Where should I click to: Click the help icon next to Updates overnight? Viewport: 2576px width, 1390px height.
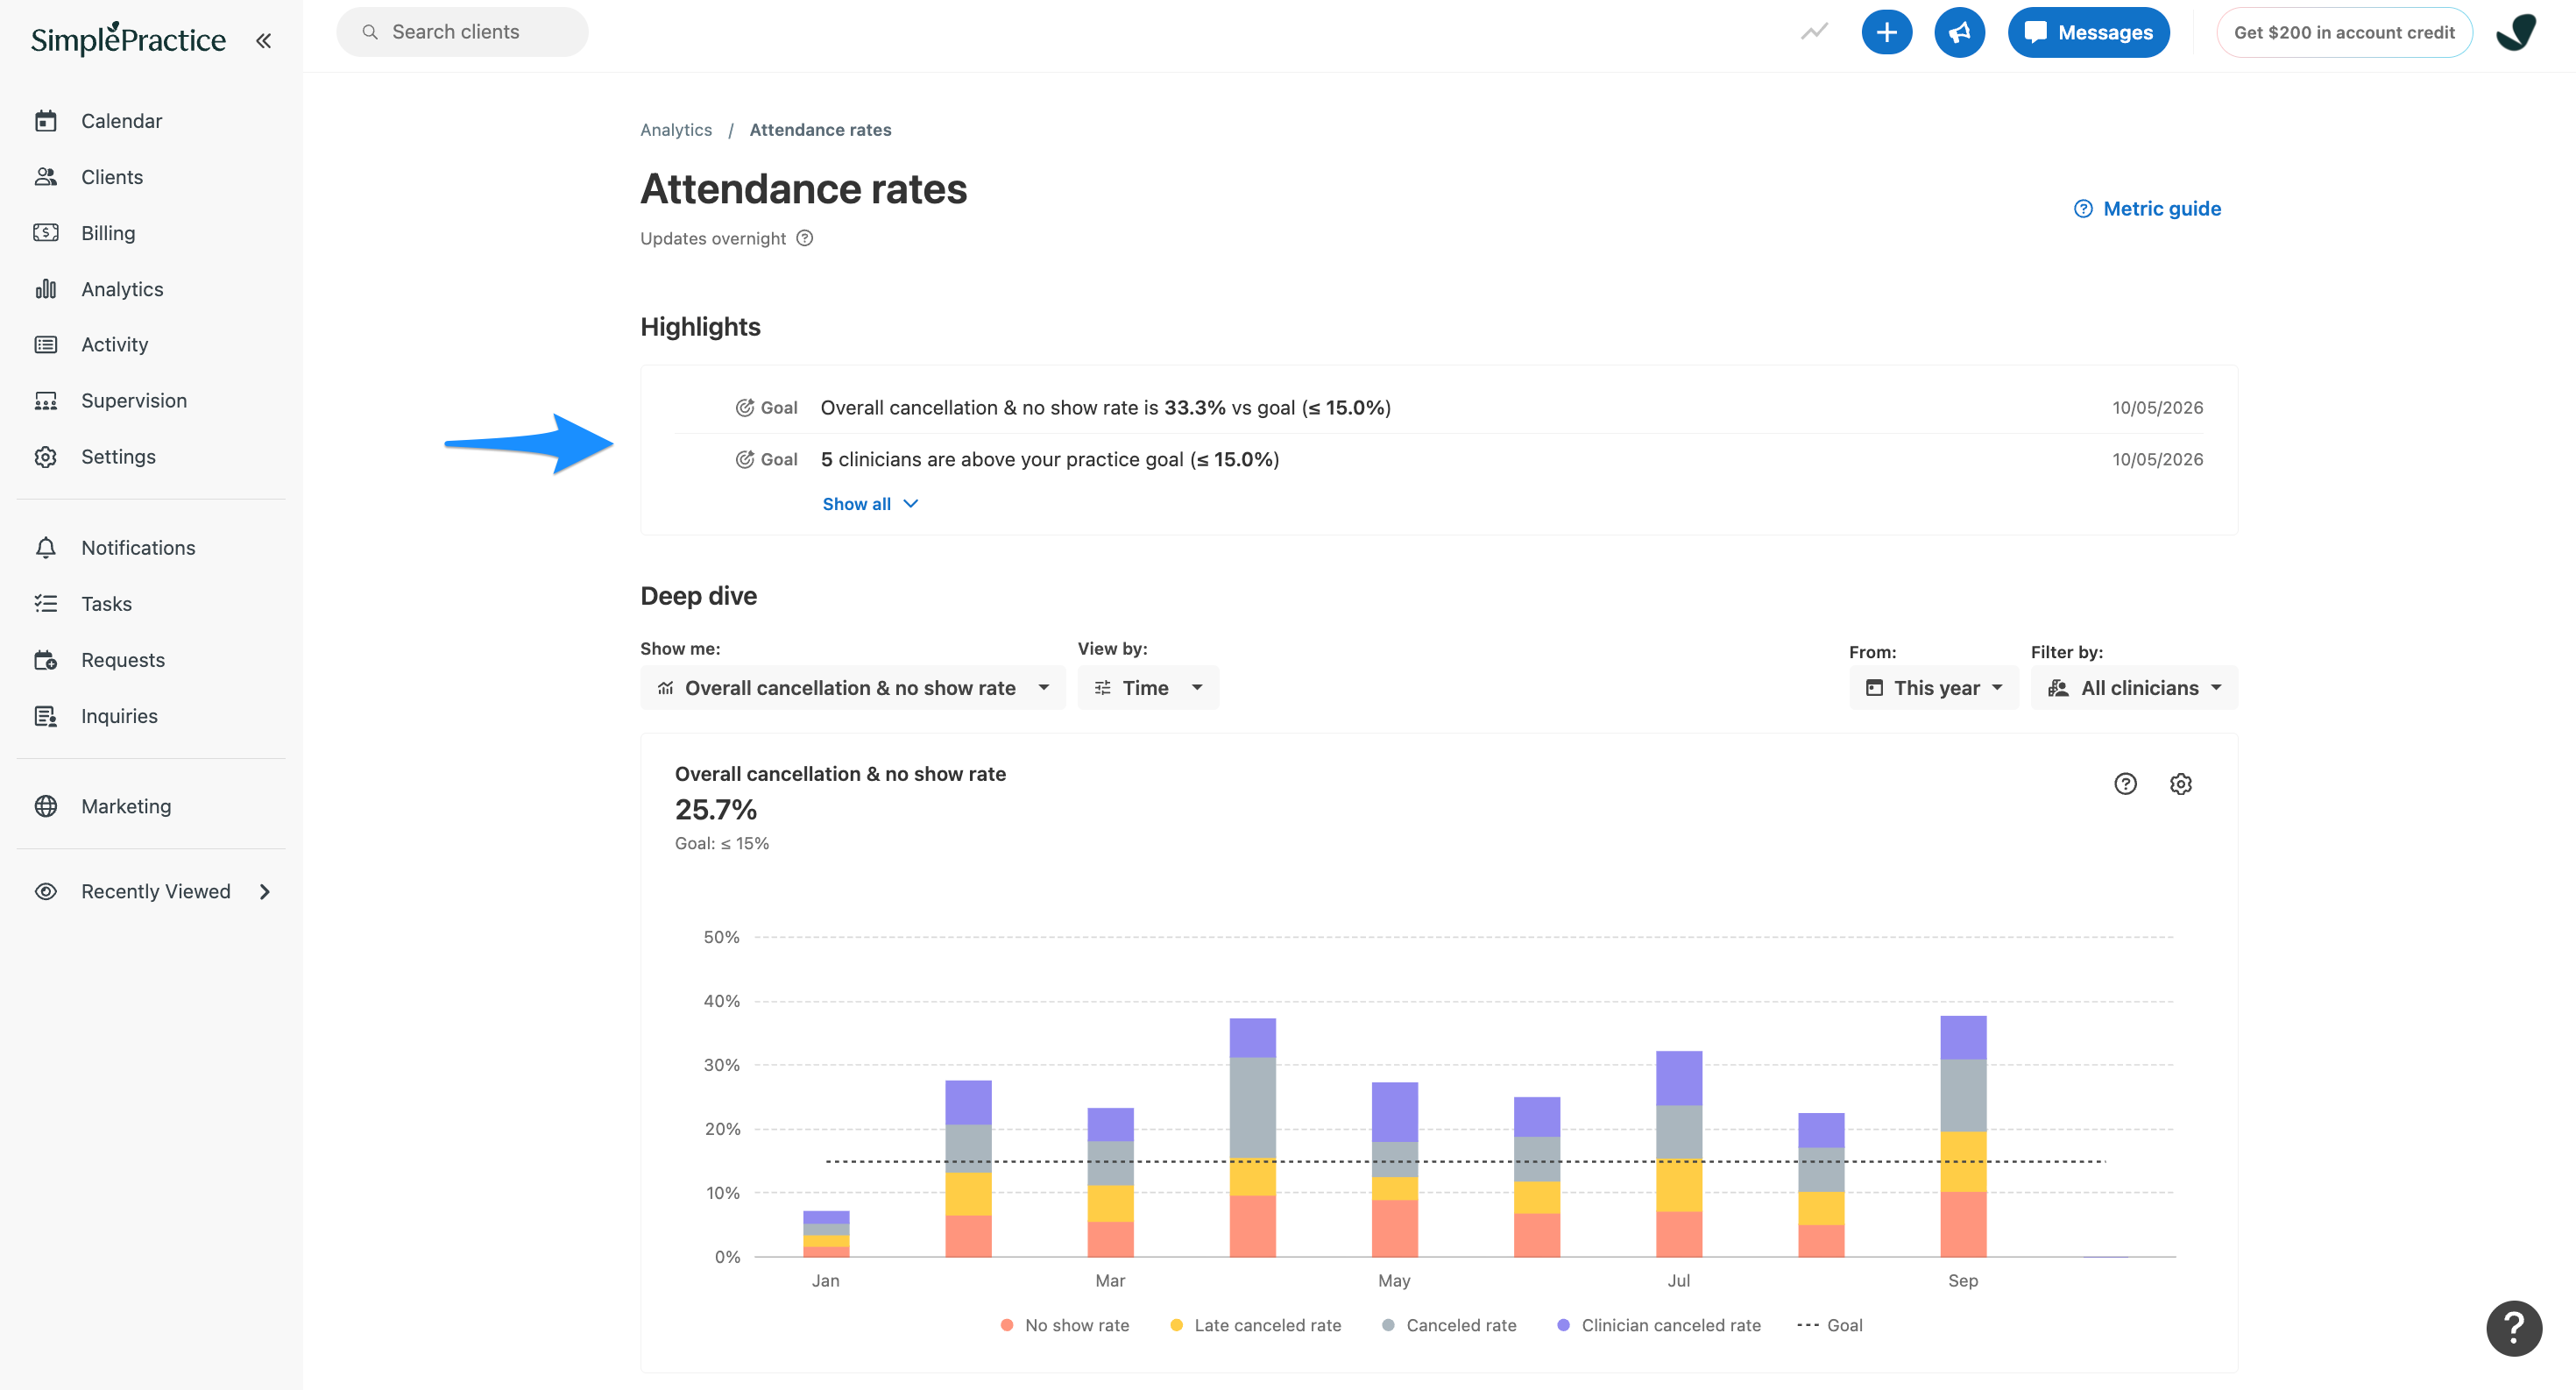(805, 238)
